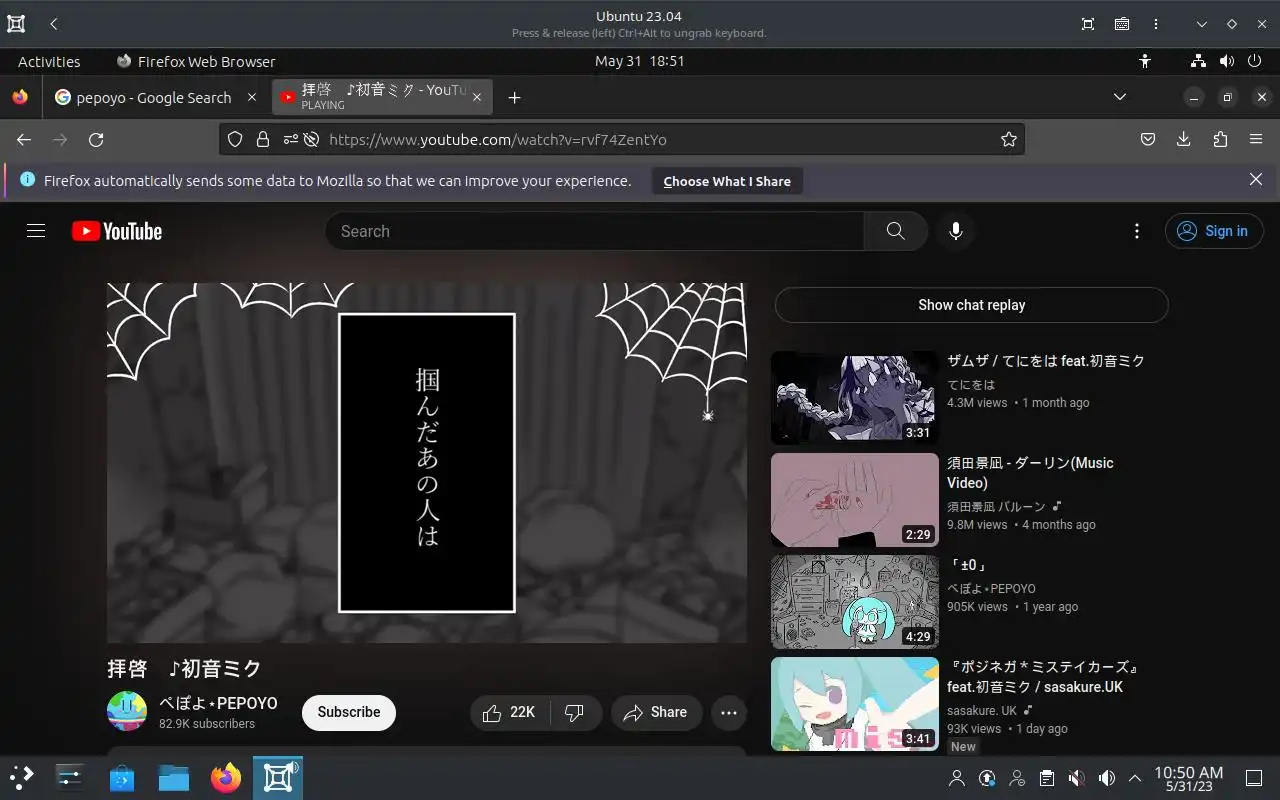Bookmark this page with the star icon
The height and width of the screenshot is (800, 1280).
coord(1009,140)
